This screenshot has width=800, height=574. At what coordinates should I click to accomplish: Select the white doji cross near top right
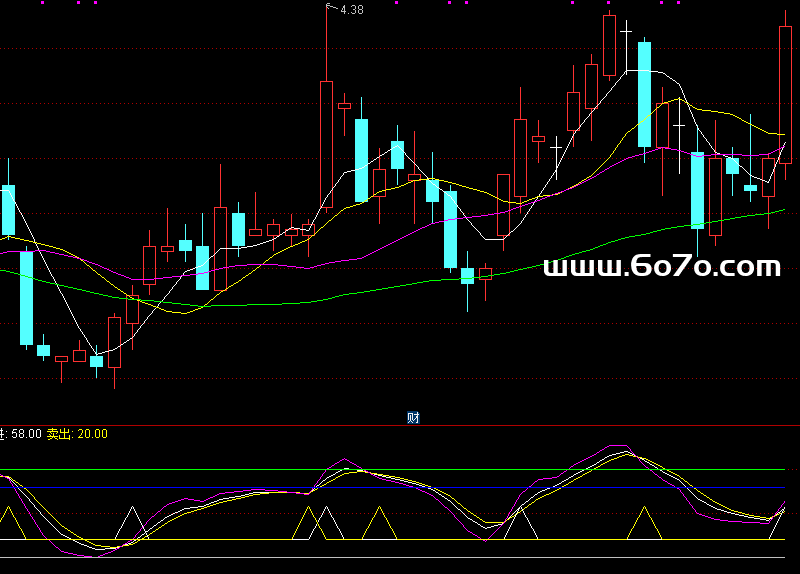[x=626, y=33]
